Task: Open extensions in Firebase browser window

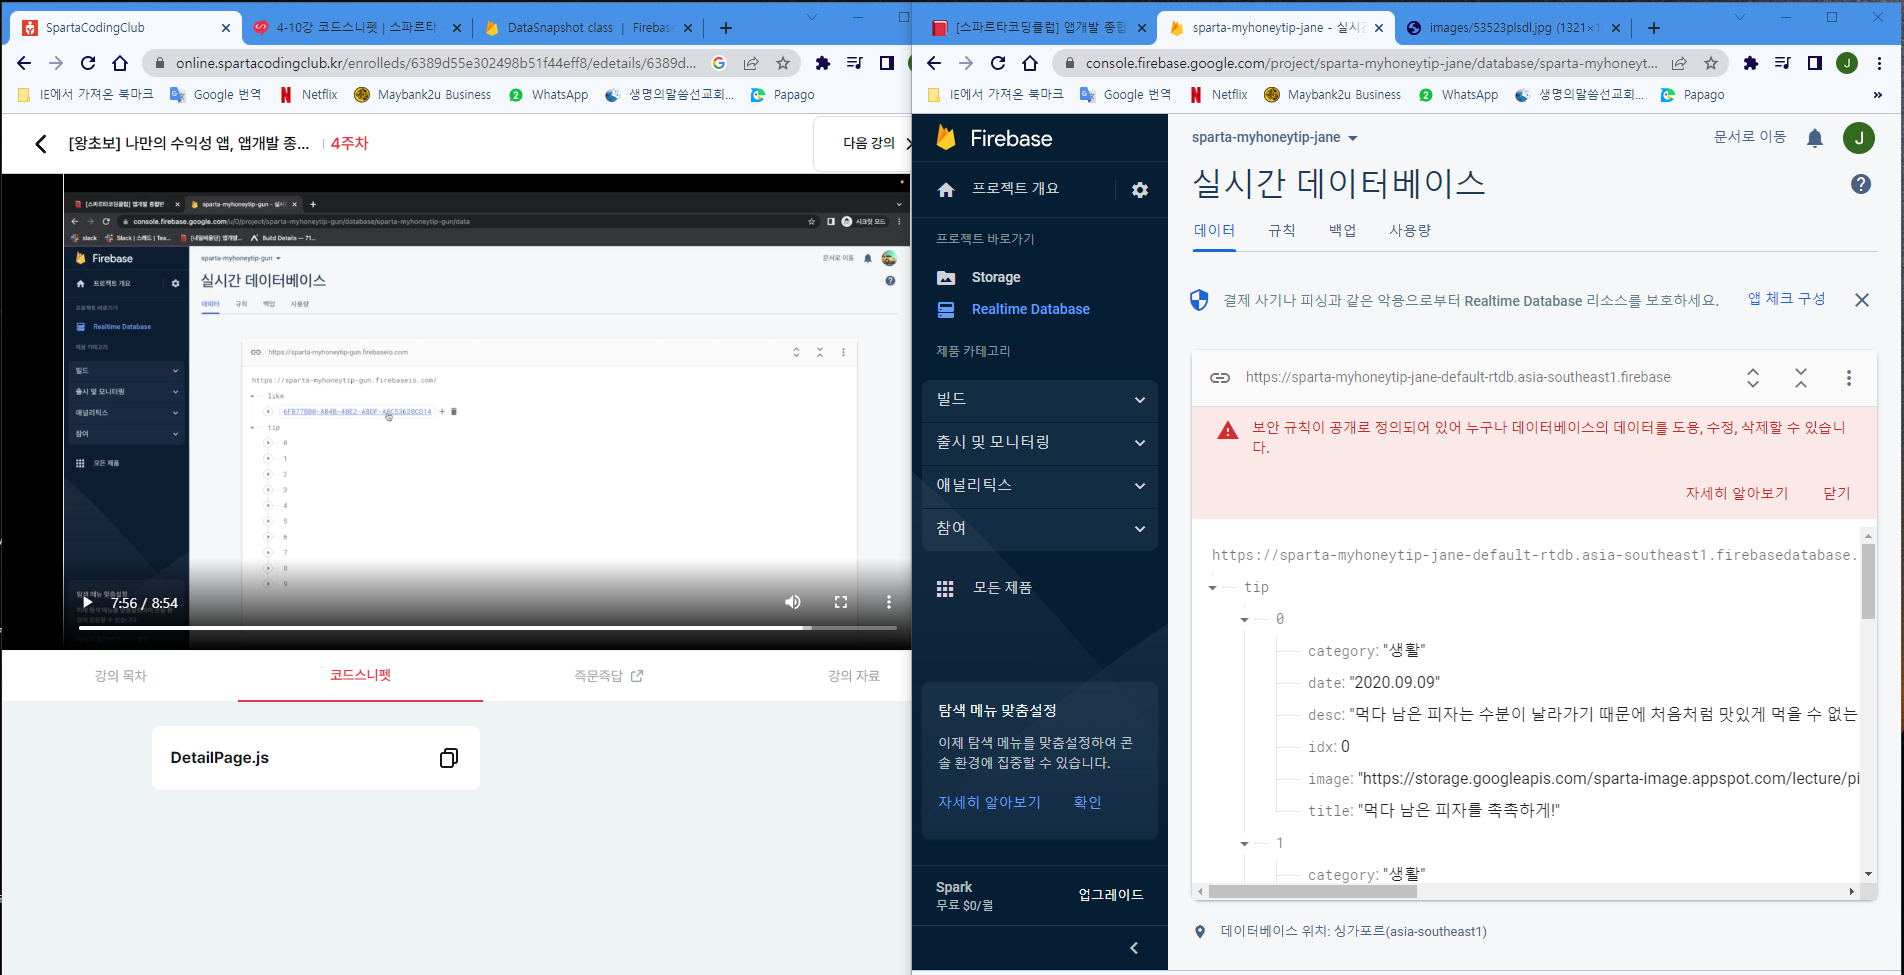Action: [1750, 63]
